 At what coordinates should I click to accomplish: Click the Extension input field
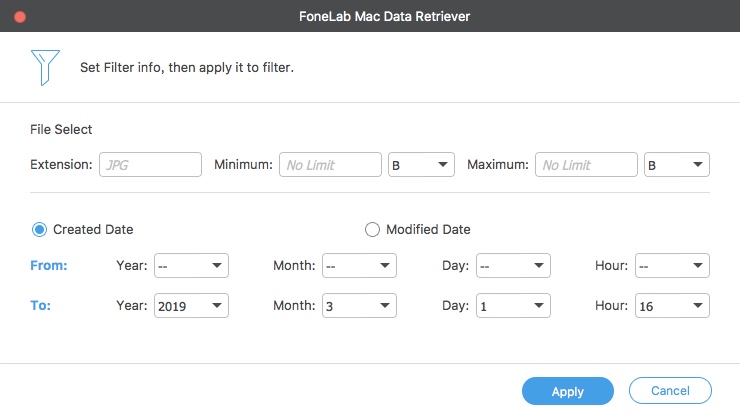150,165
